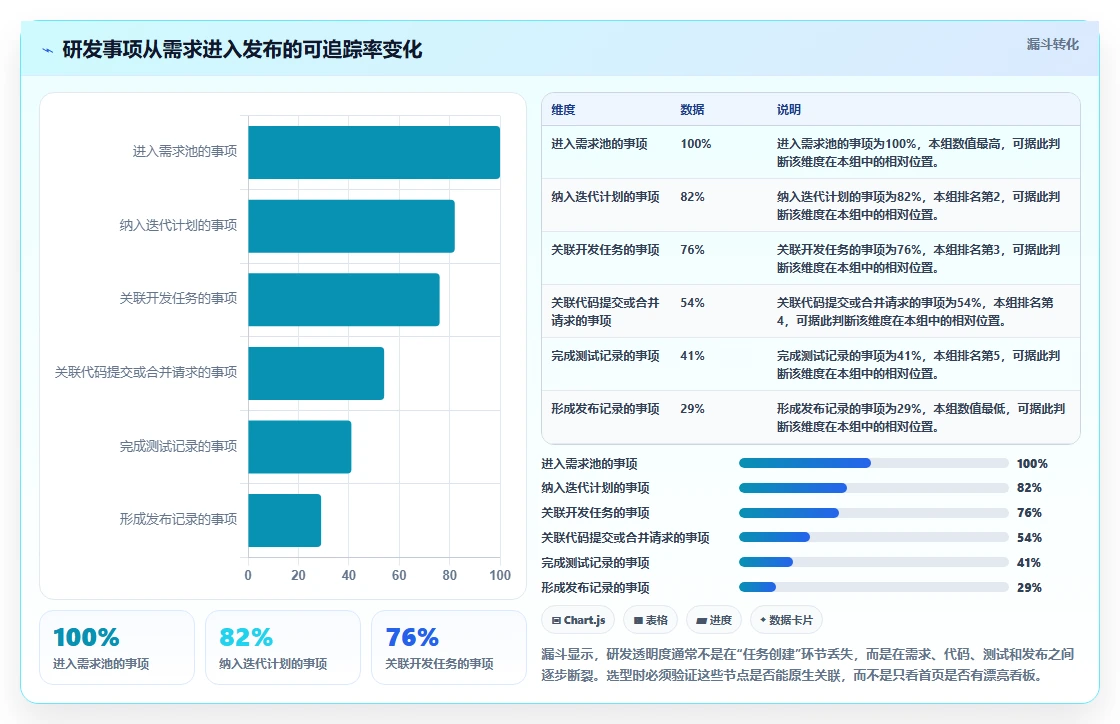Click the 29% label next to progress bars
This screenshot has height=724, width=1120.
tap(1029, 588)
